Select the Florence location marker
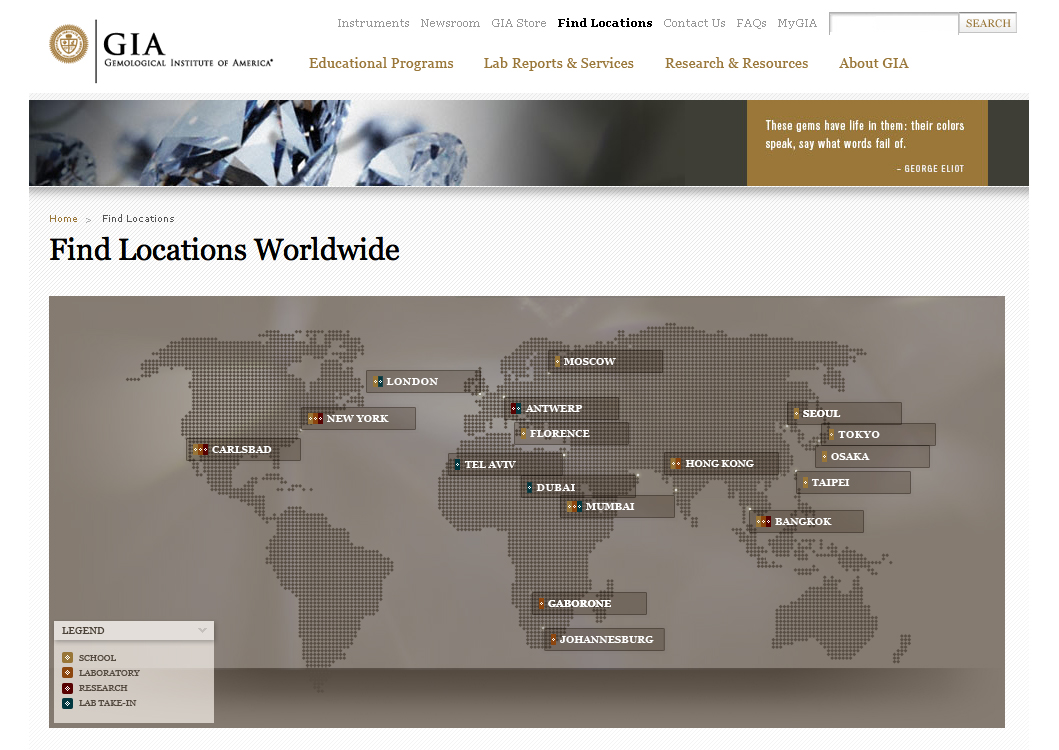Screen dimensions: 1059x750 (x=571, y=433)
